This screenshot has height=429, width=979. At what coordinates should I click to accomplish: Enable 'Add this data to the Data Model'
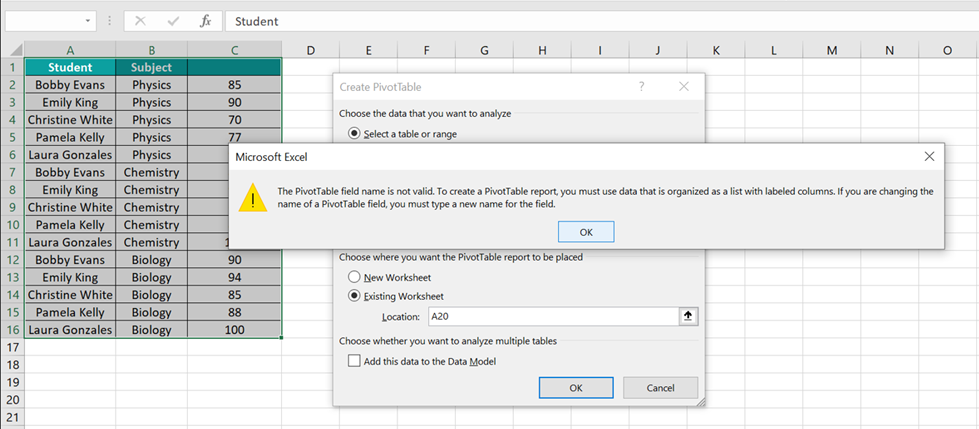click(x=354, y=361)
